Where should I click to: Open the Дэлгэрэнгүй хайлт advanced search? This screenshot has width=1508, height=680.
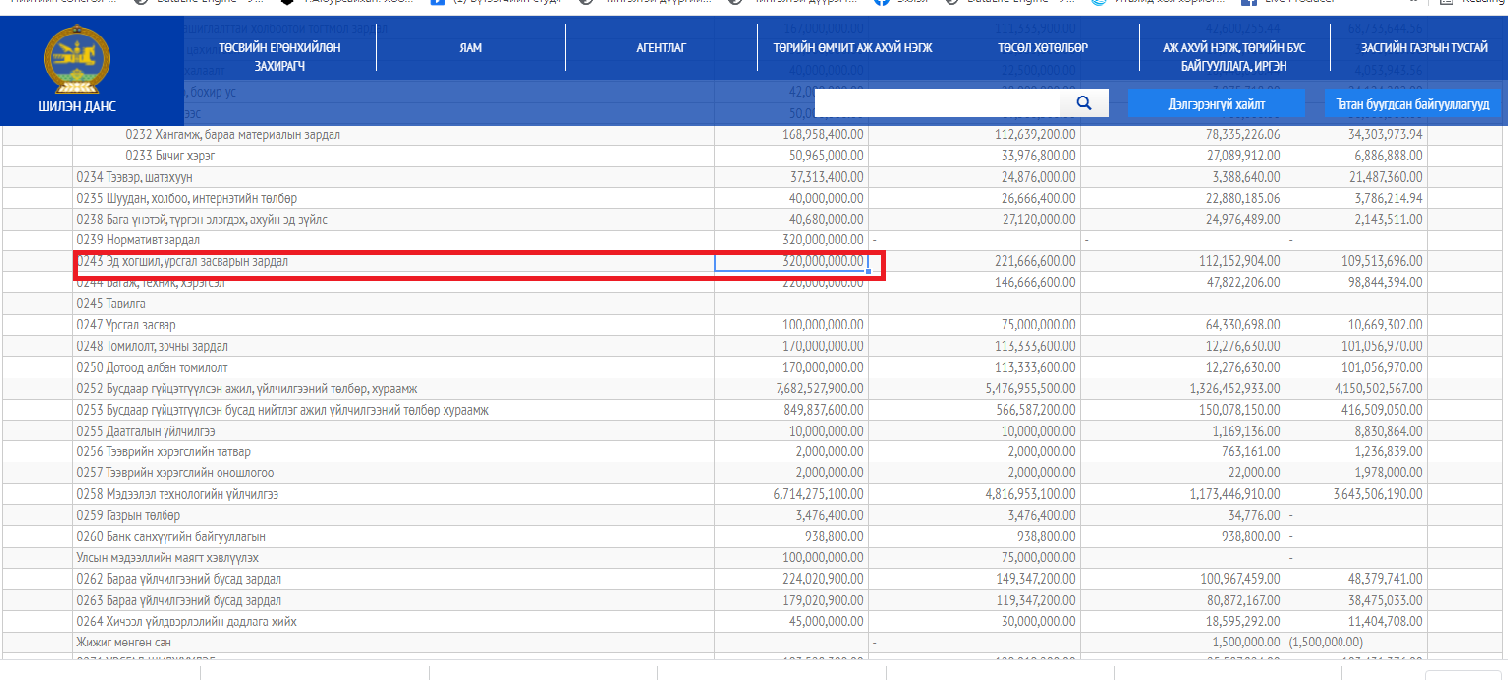1216,103
